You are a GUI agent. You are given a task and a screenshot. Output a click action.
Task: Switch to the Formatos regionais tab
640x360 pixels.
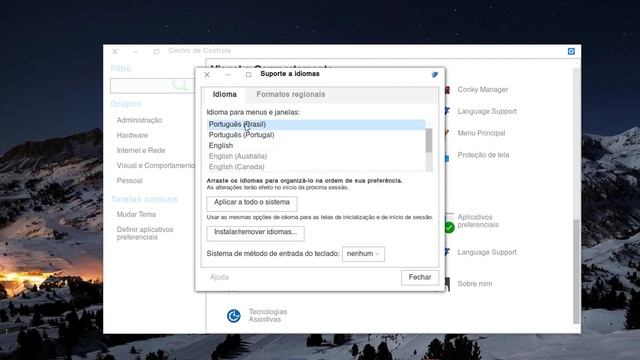[291, 94]
